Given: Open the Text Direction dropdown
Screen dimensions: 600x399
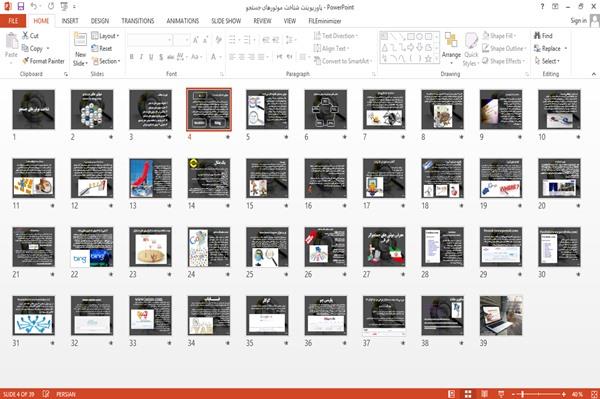Looking at the screenshot, I should [x=336, y=36].
